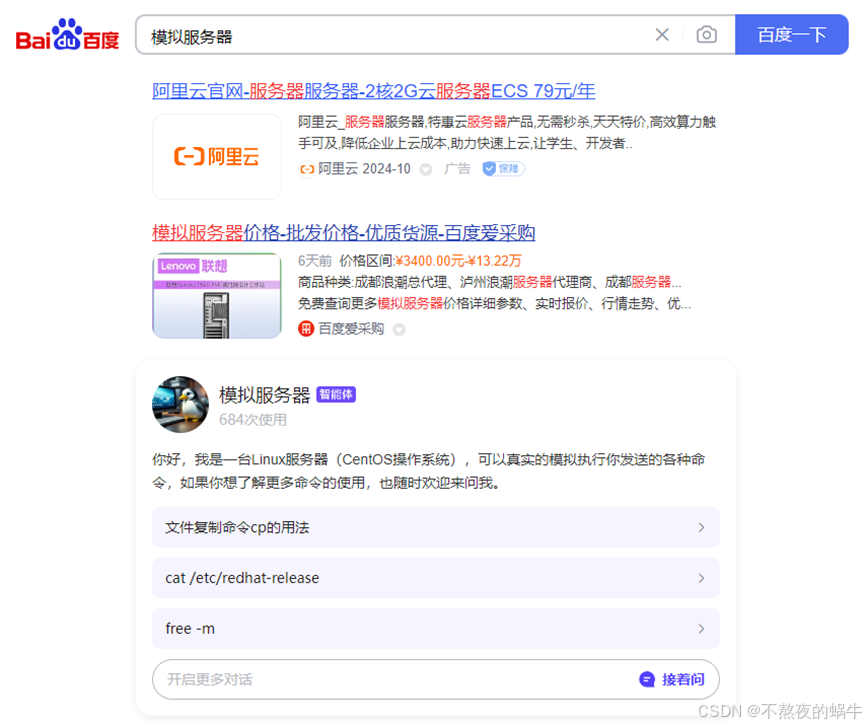The image size is (866, 726).
Task: Open the 百度爱采购 source label
Action: tap(351, 329)
